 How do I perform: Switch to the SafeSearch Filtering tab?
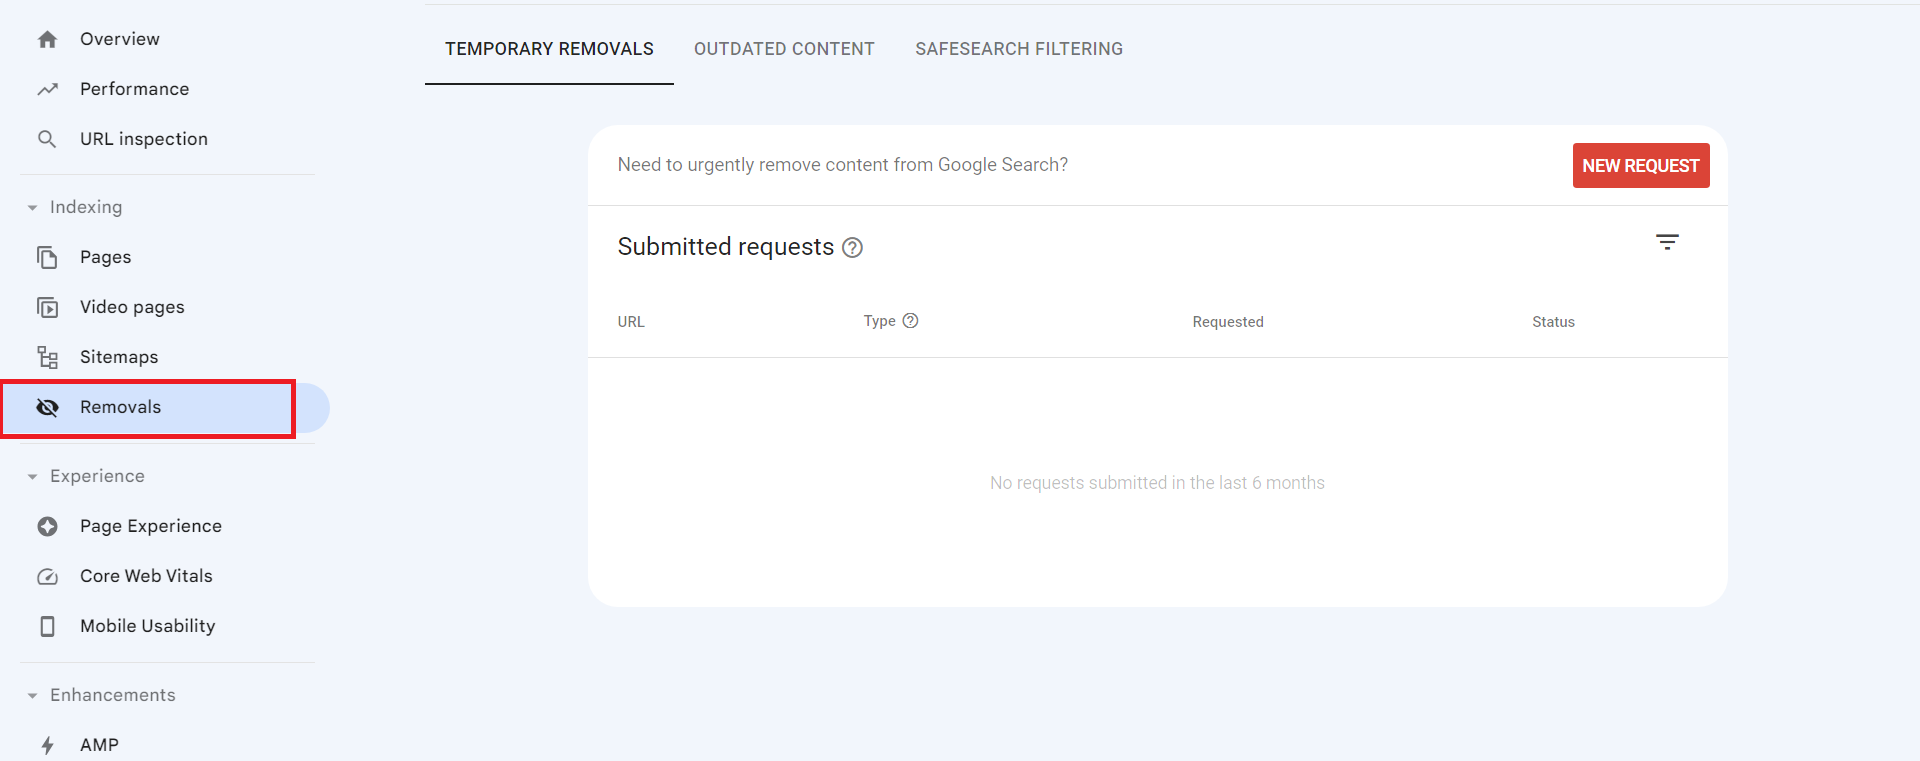click(1018, 49)
